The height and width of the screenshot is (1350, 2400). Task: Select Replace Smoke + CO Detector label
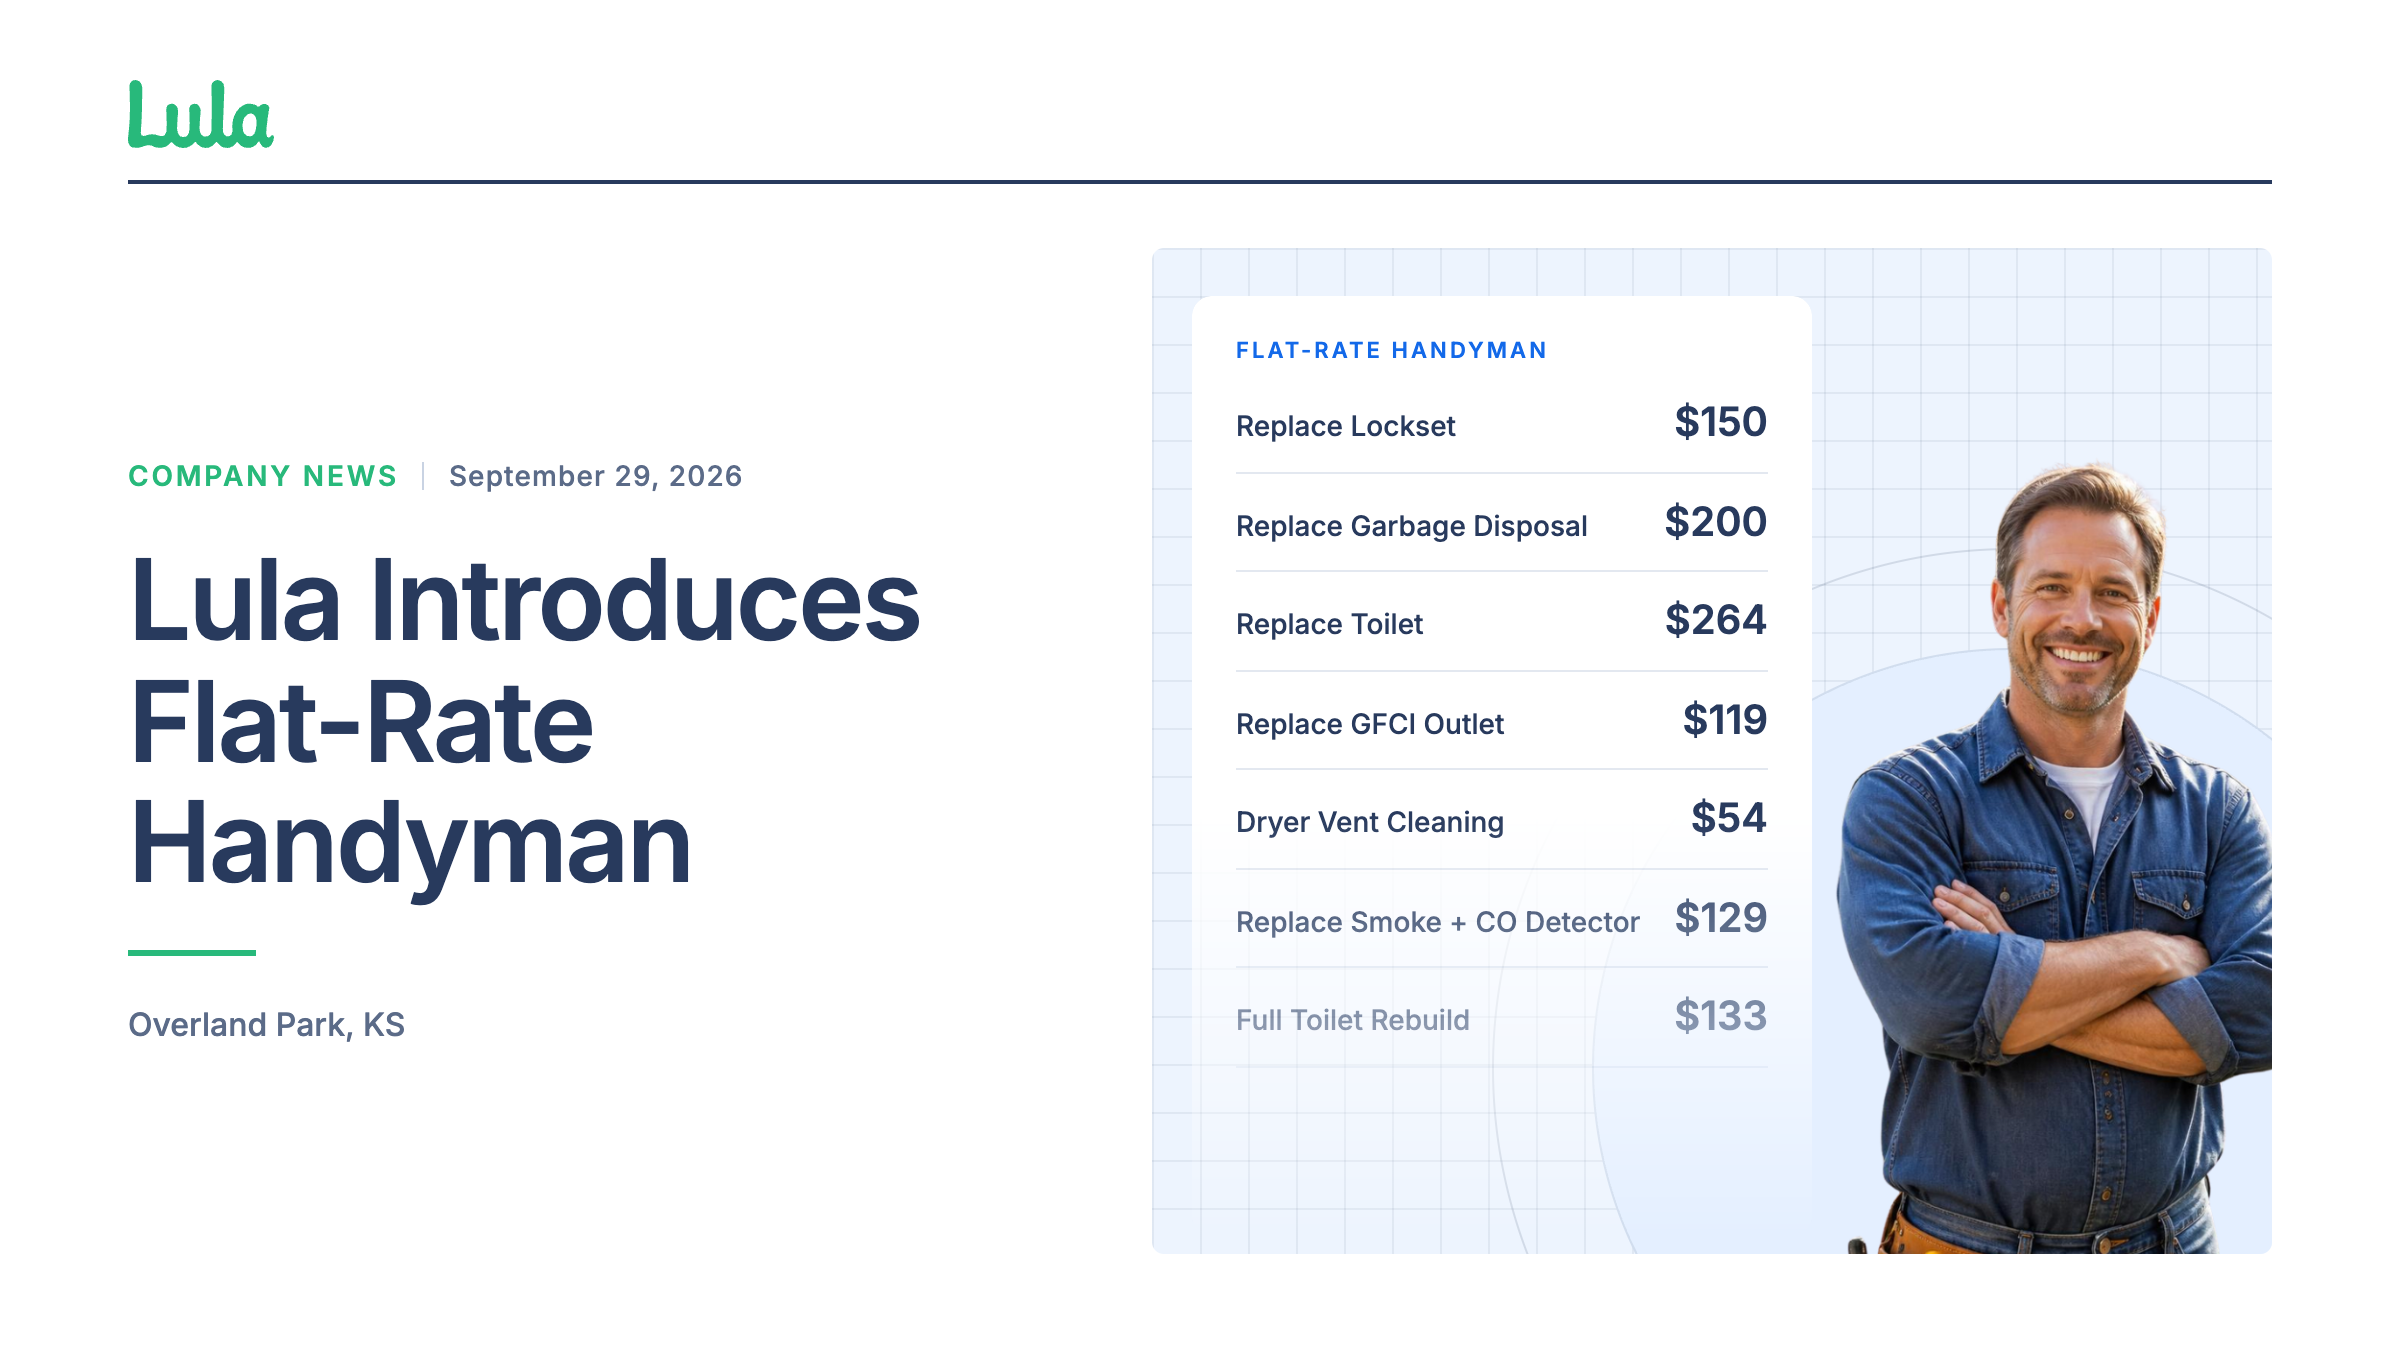pyautogui.click(x=1437, y=922)
